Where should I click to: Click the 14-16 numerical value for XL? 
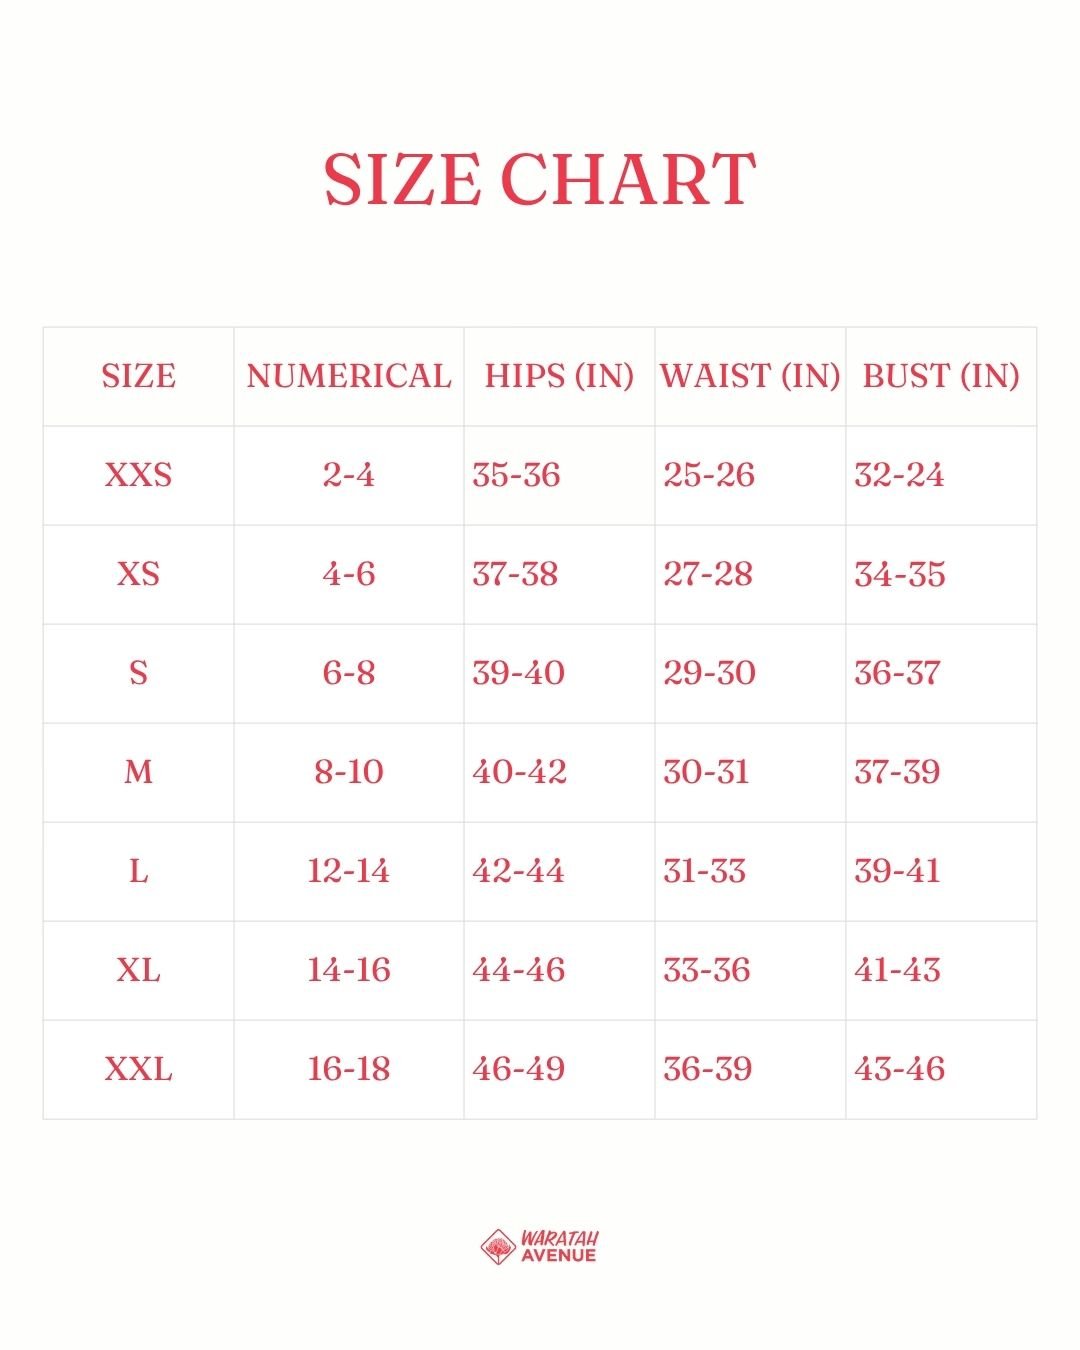click(x=349, y=970)
